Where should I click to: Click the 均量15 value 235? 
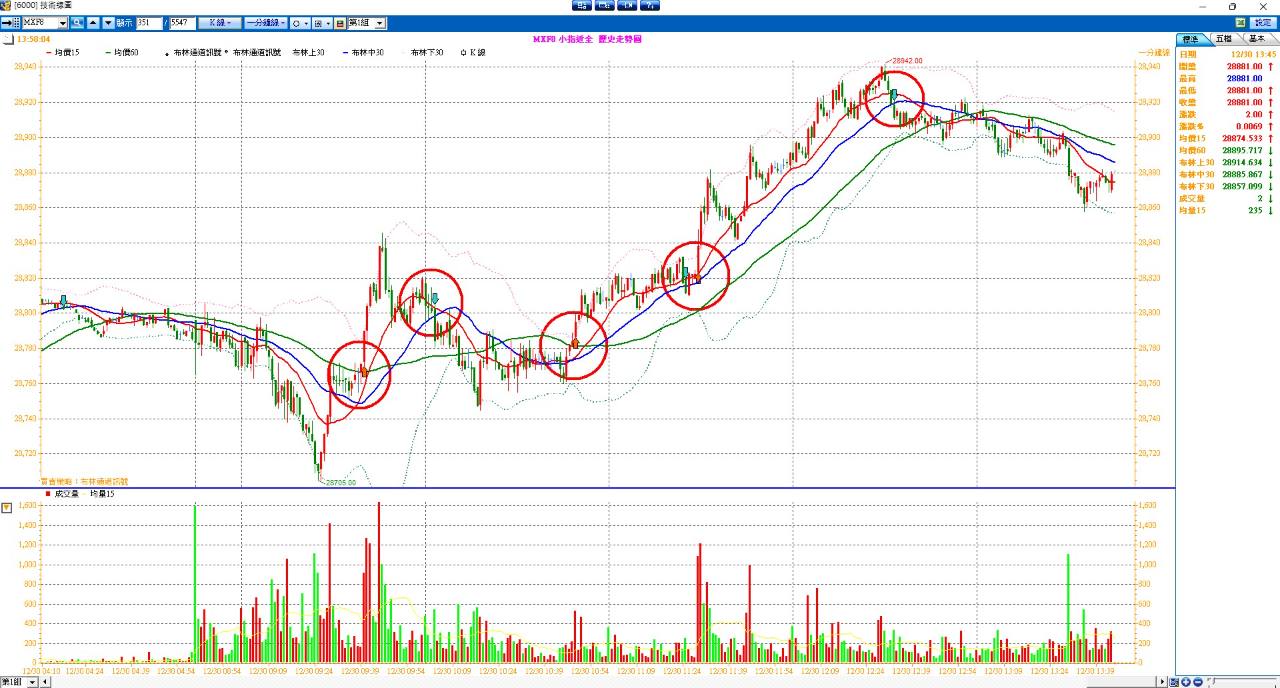(x=1254, y=210)
